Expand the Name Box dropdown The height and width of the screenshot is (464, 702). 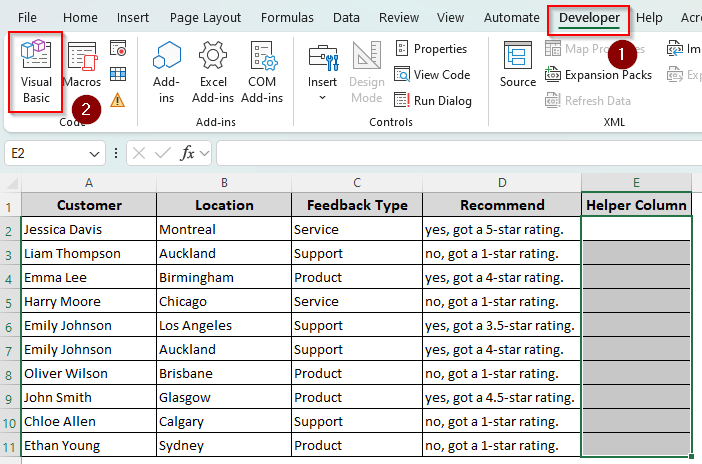94,154
